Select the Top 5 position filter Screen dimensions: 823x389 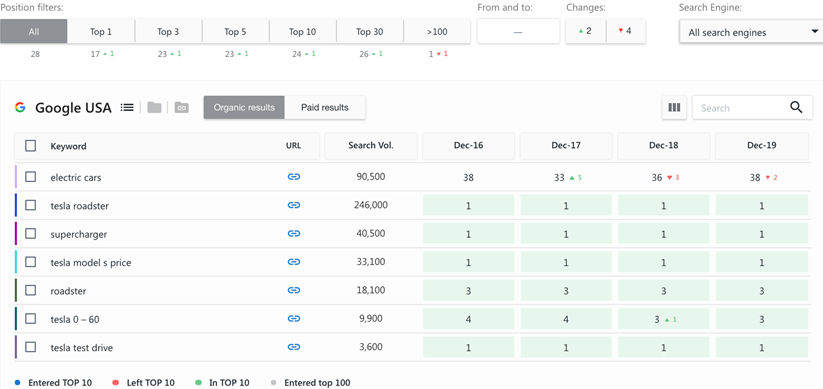coord(235,31)
